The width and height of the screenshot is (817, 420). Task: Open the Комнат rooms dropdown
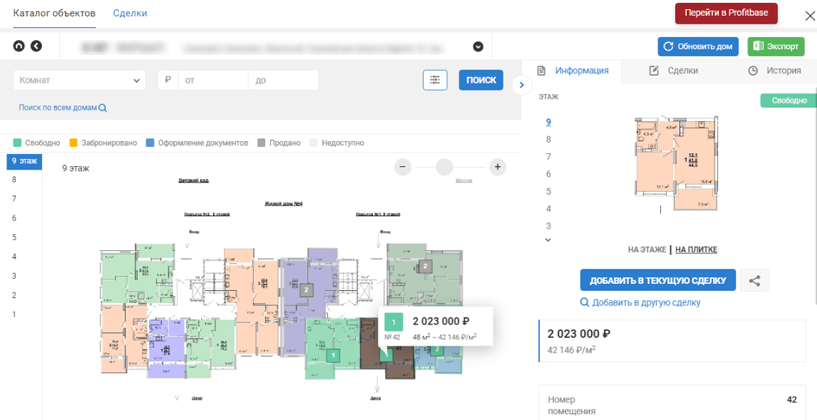[79, 80]
